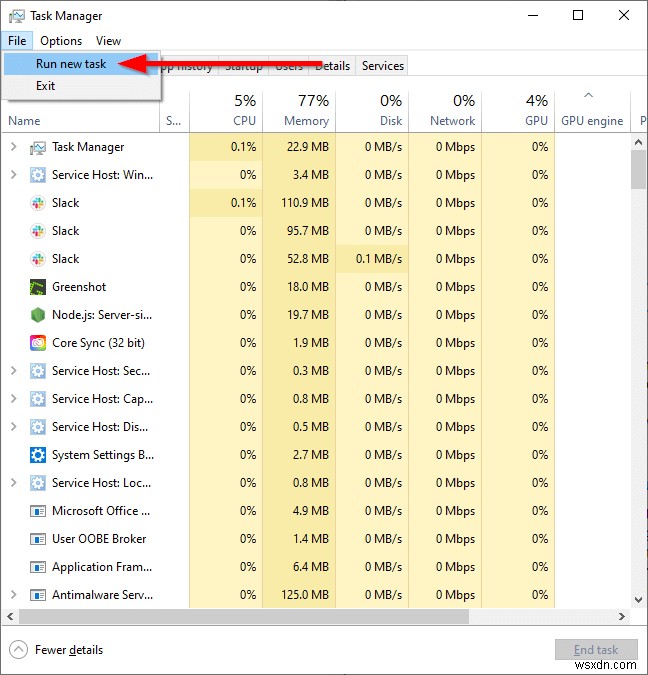The width and height of the screenshot is (648, 675).
Task: Expand the Task Manager process row
Action: [x=13, y=147]
